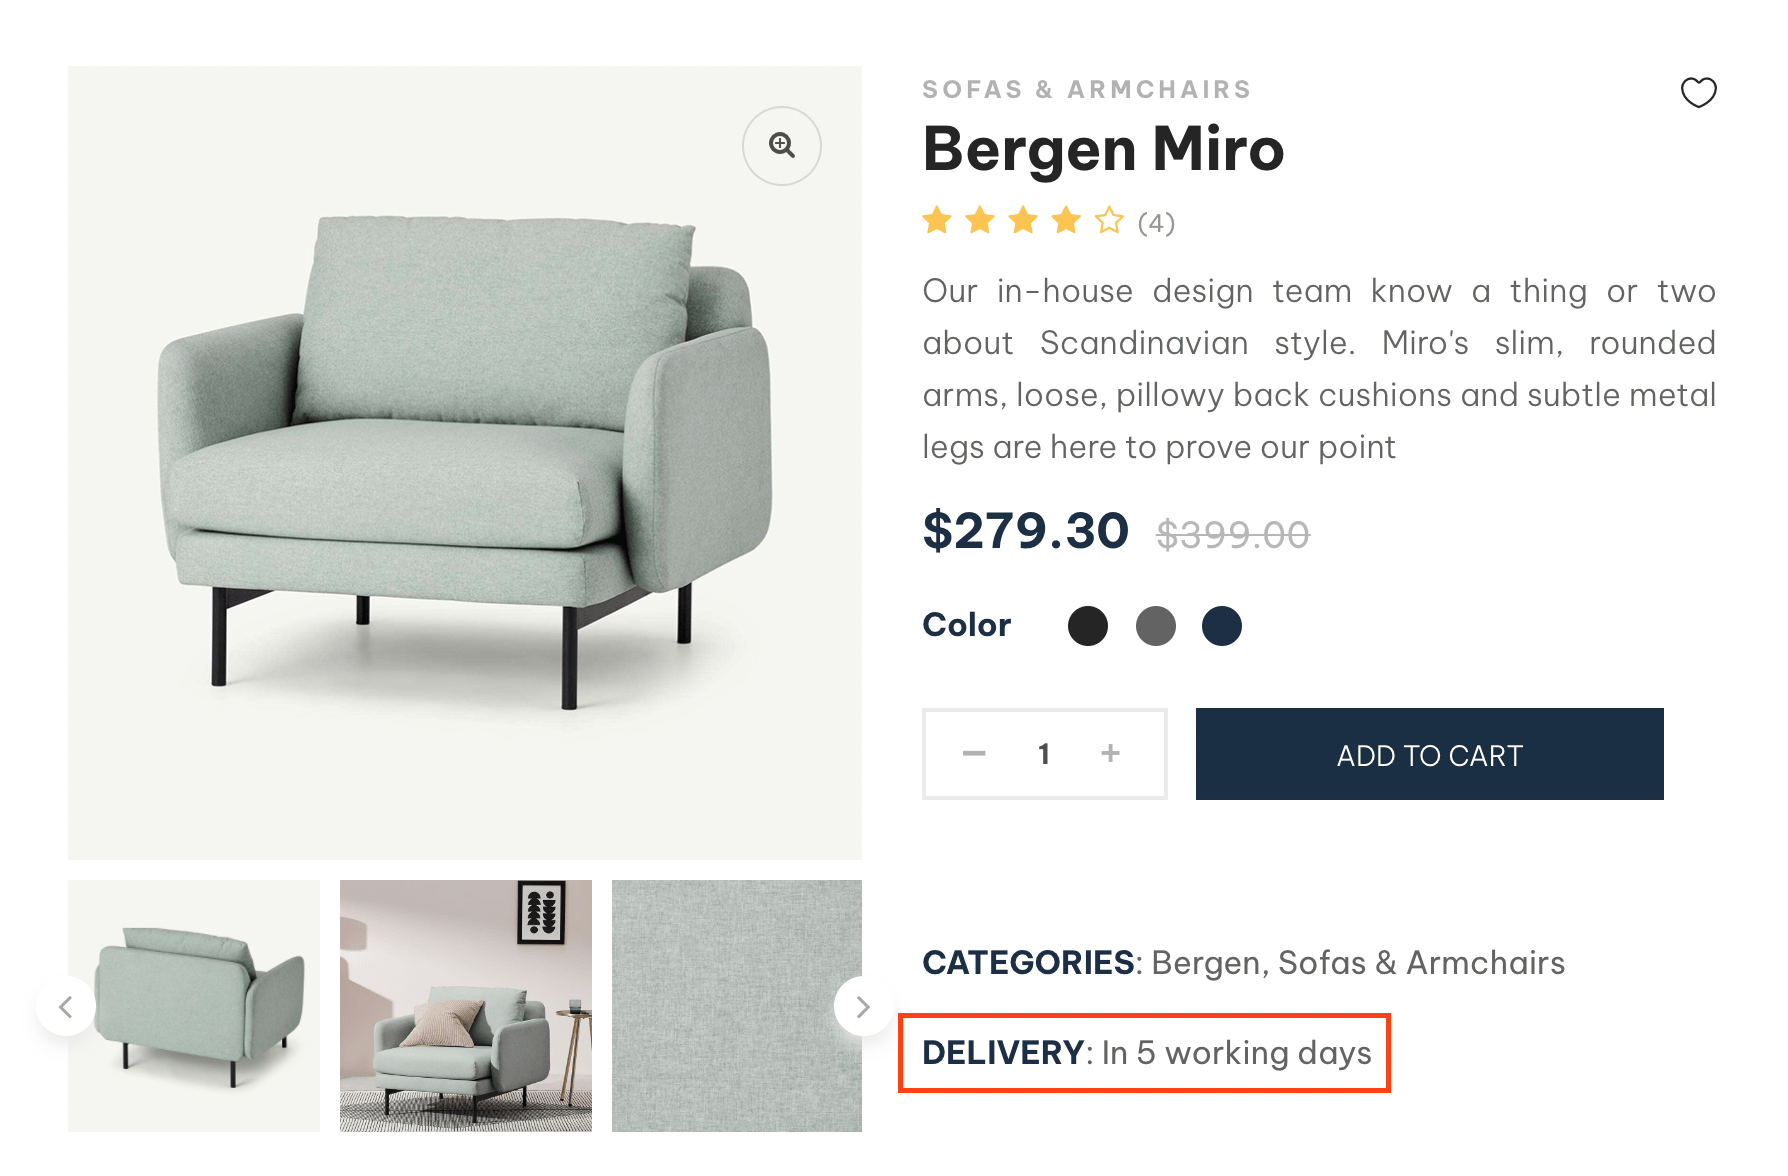The height and width of the screenshot is (1176, 1788).
Task: Select the gray color swatch
Action: point(1156,626)
